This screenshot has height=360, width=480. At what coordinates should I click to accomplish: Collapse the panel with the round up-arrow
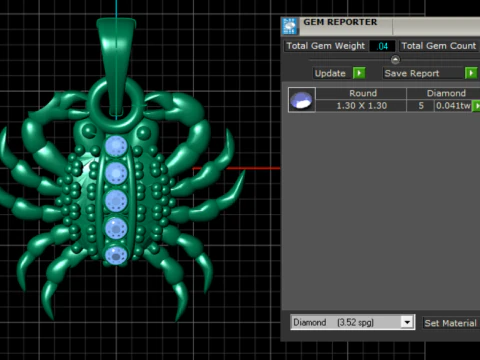pyautogui.click(x=395, y=60)
